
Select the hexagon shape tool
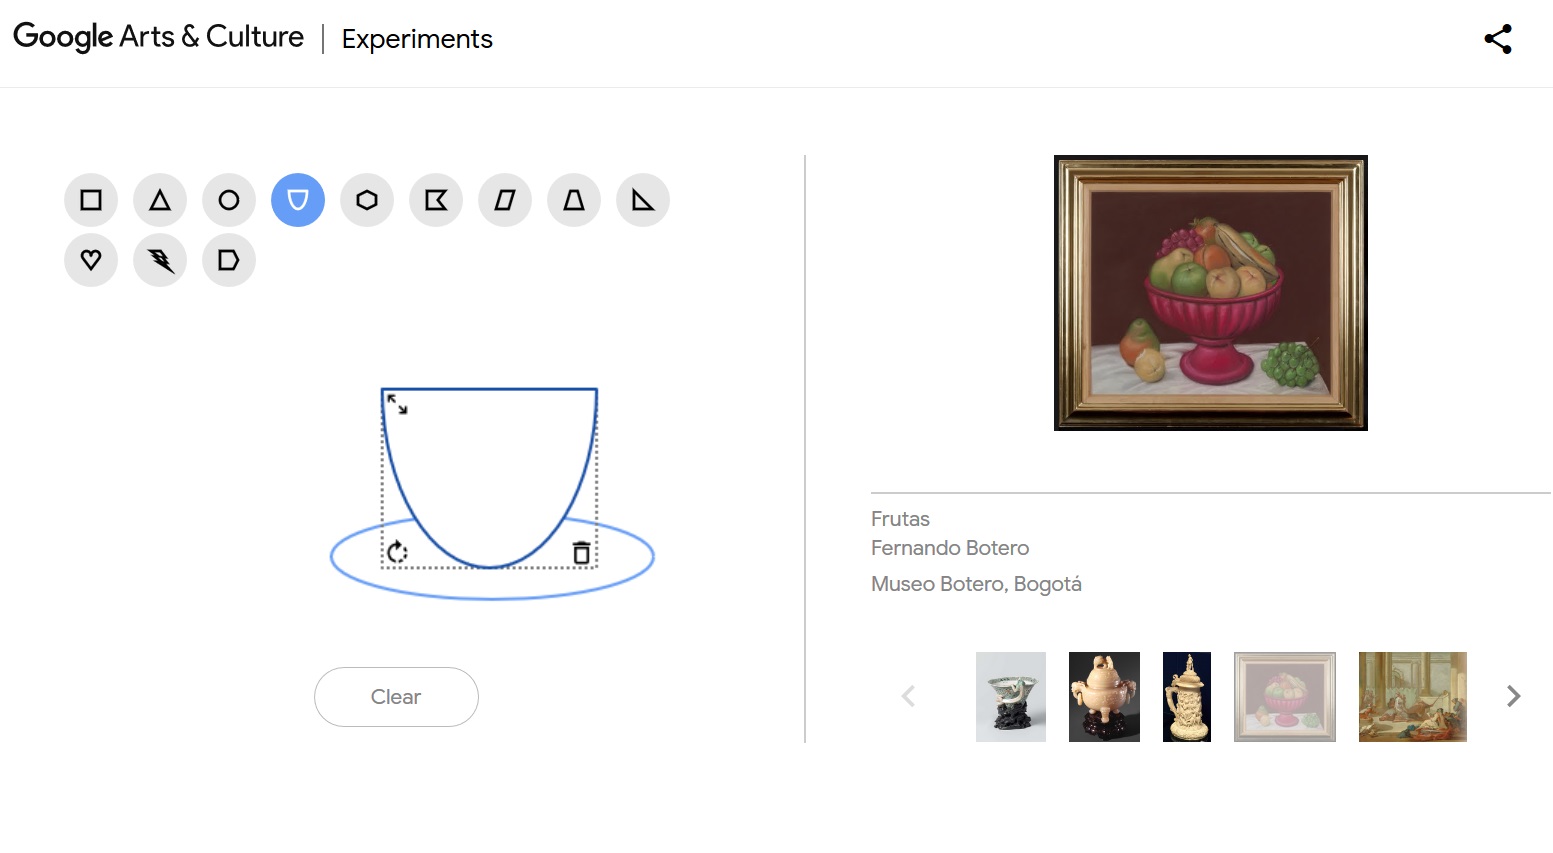[x=367, y=200]
